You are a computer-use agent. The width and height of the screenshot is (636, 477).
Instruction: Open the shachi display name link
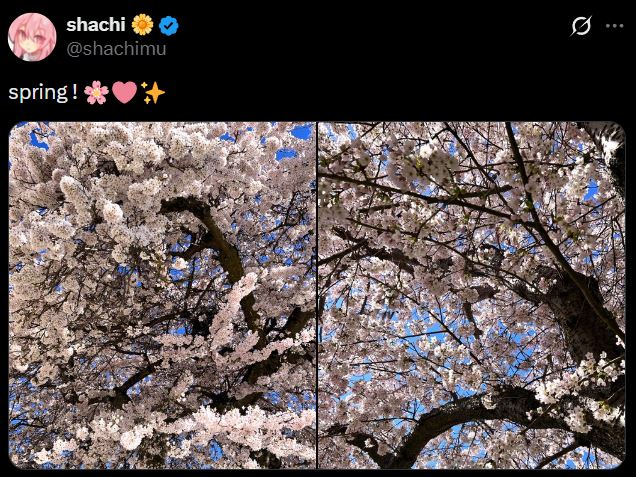[96, 25]
